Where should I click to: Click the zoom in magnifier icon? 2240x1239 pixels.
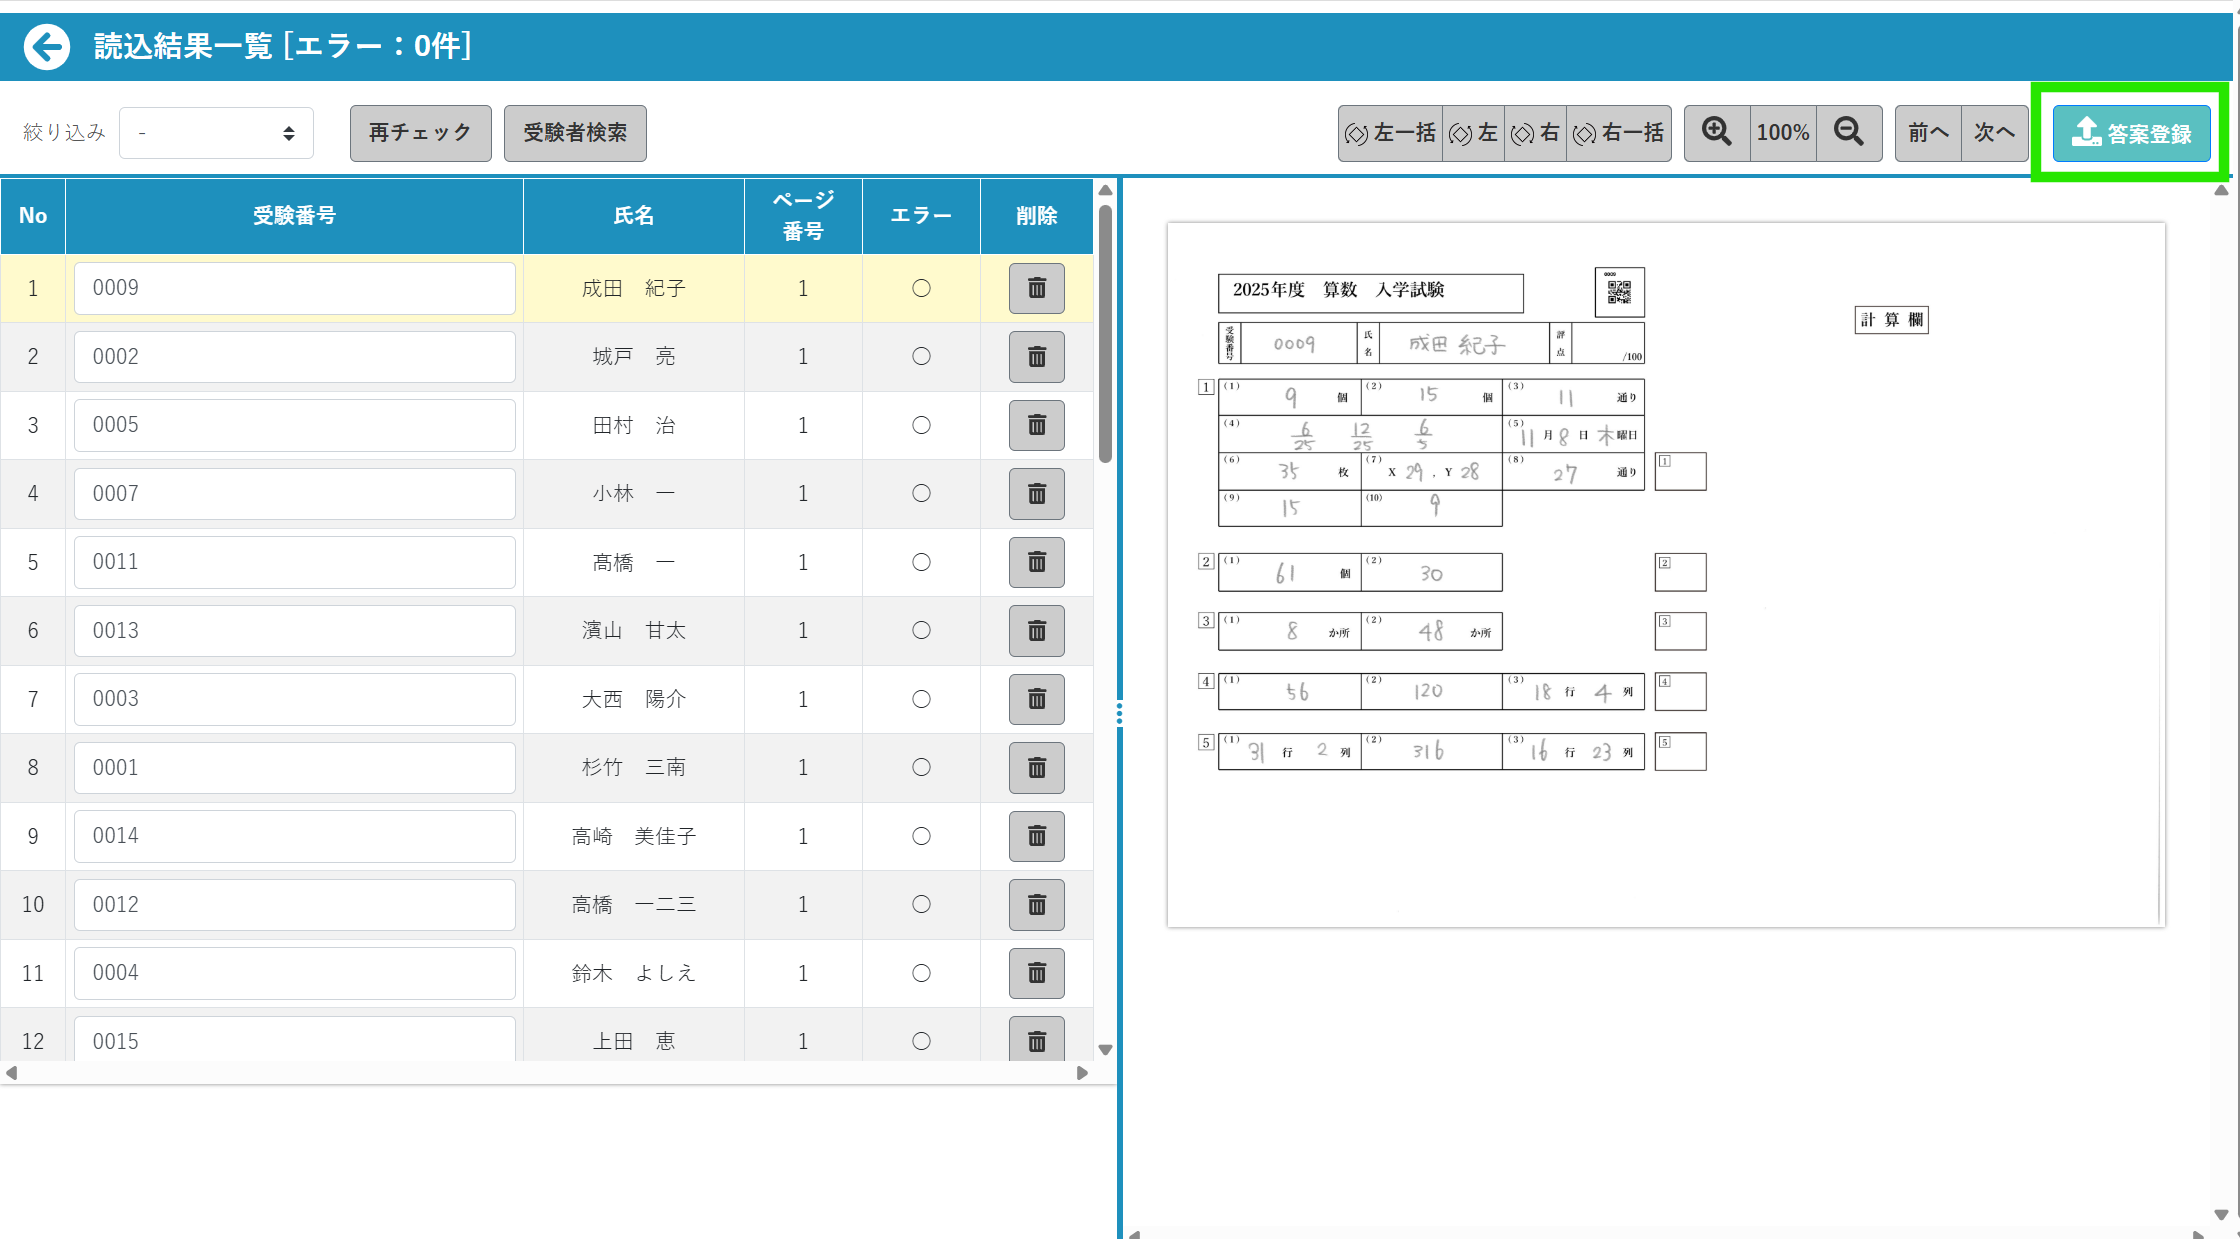coord(1716,133)
